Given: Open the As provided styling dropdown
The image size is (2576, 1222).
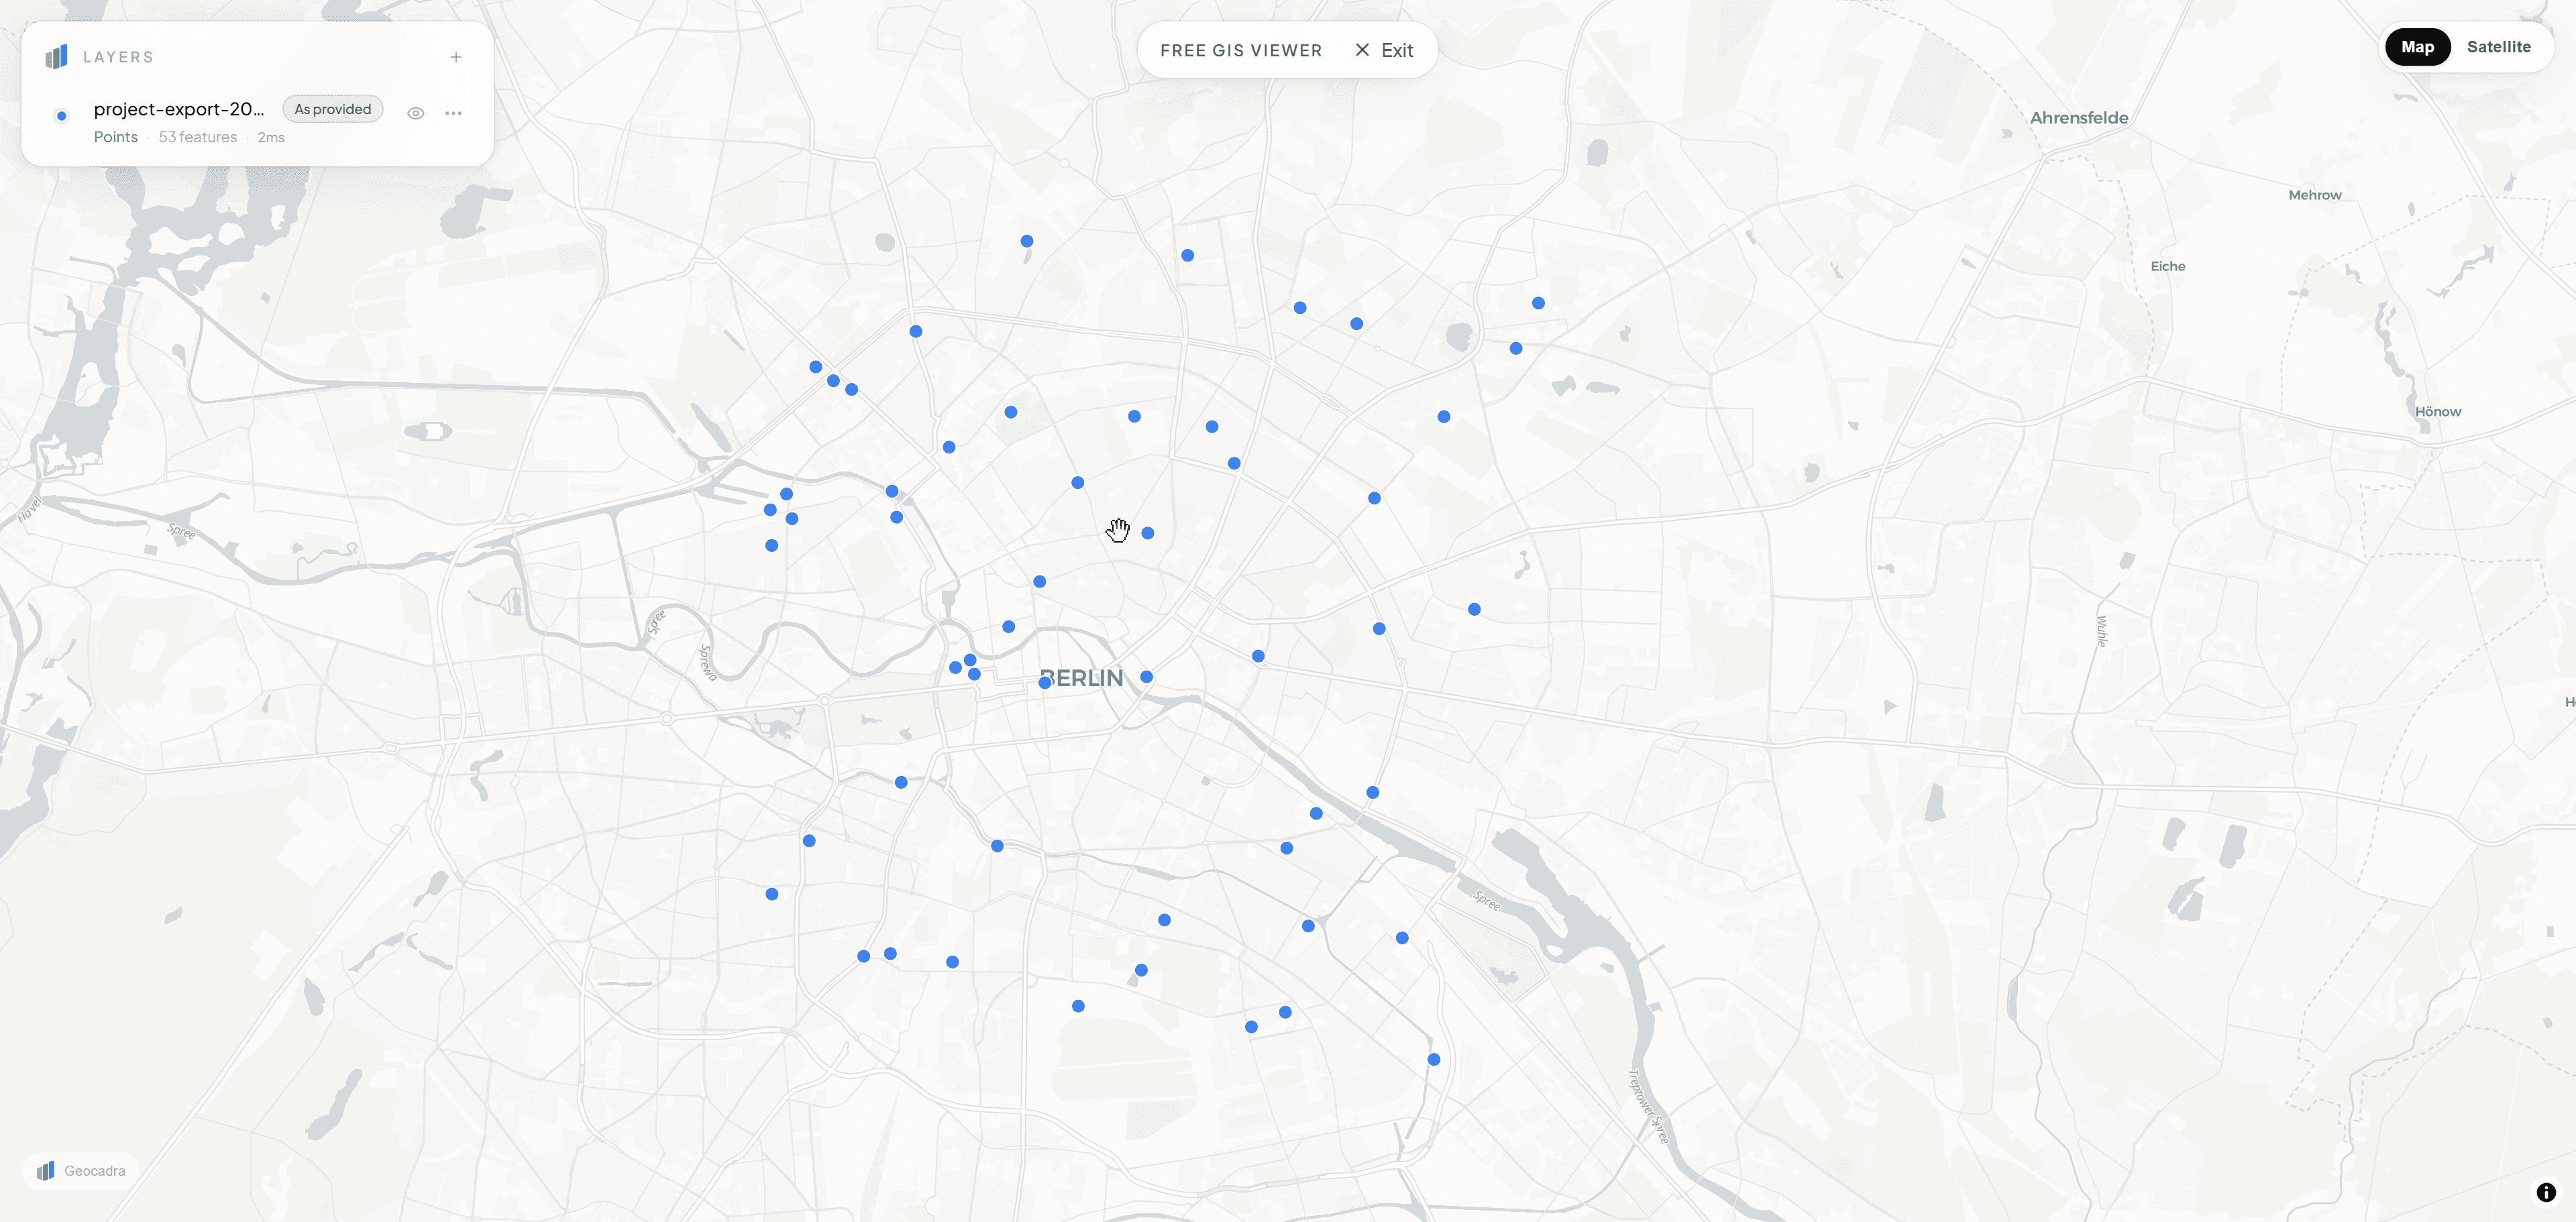Looking at the screenshot, I should 333,108.
